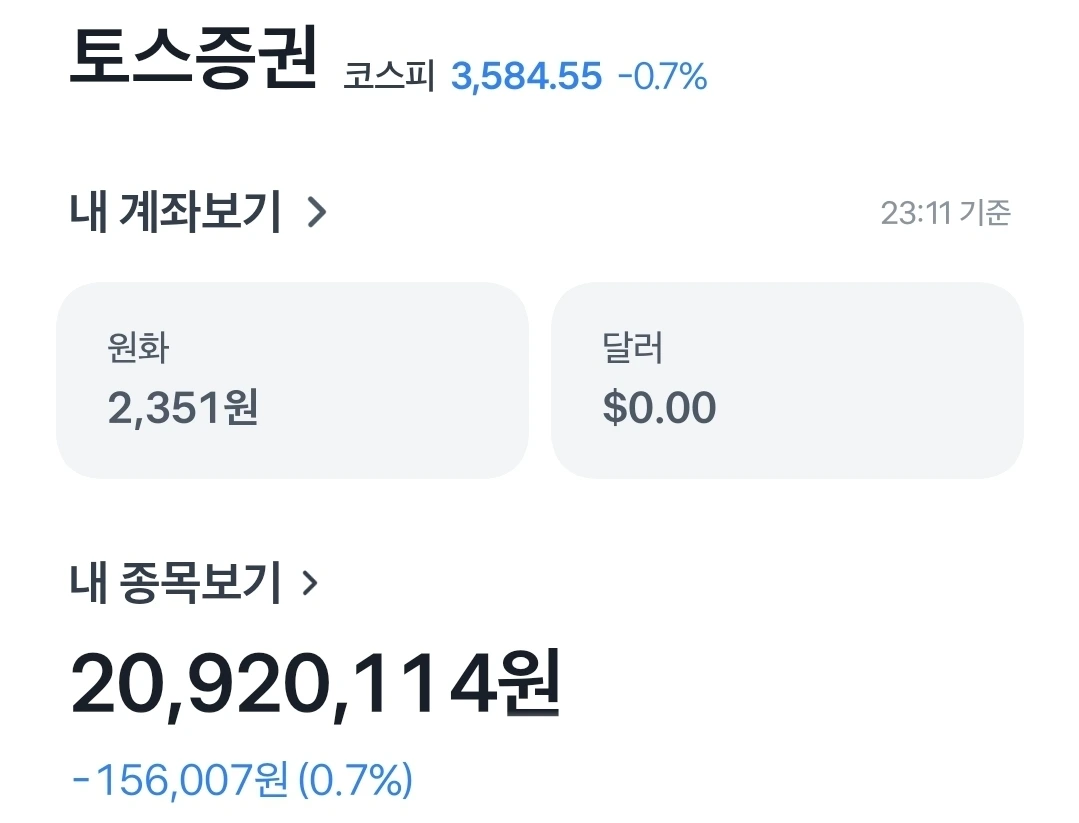The width and height of the screenshot is (1079, 823).
Task: Expand the chevron beside 내 종목보기
Action: tap(310, 583)
